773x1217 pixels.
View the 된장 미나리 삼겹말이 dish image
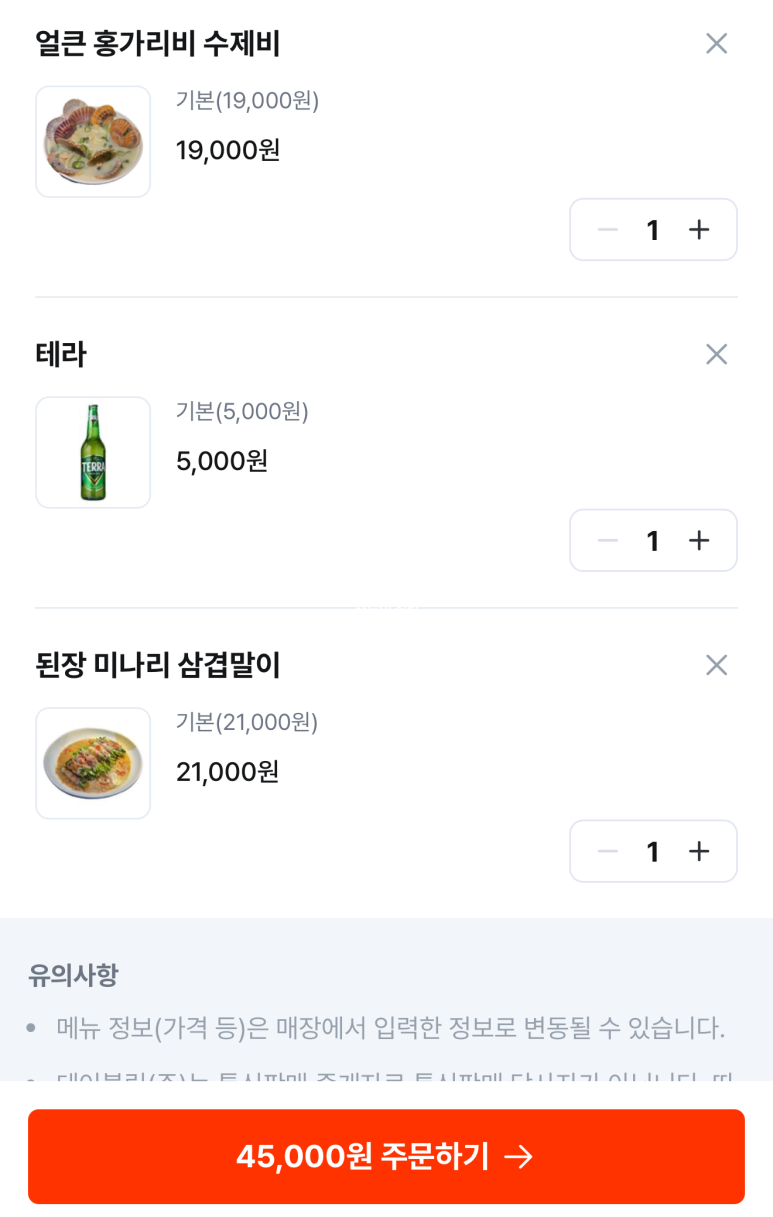click(x=93, y=764)
